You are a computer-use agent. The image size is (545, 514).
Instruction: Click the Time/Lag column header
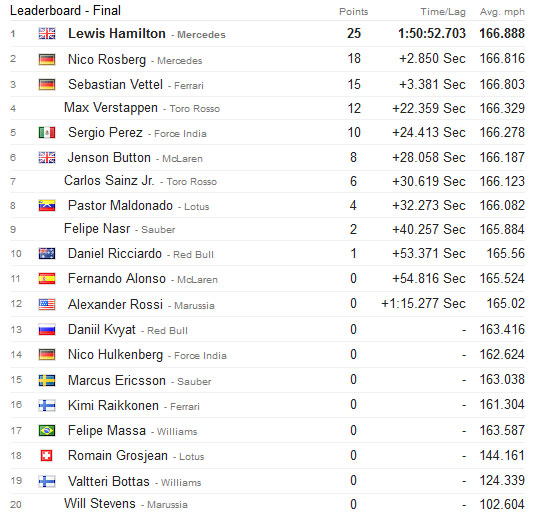pyautogui.click(x=443, y=11)
